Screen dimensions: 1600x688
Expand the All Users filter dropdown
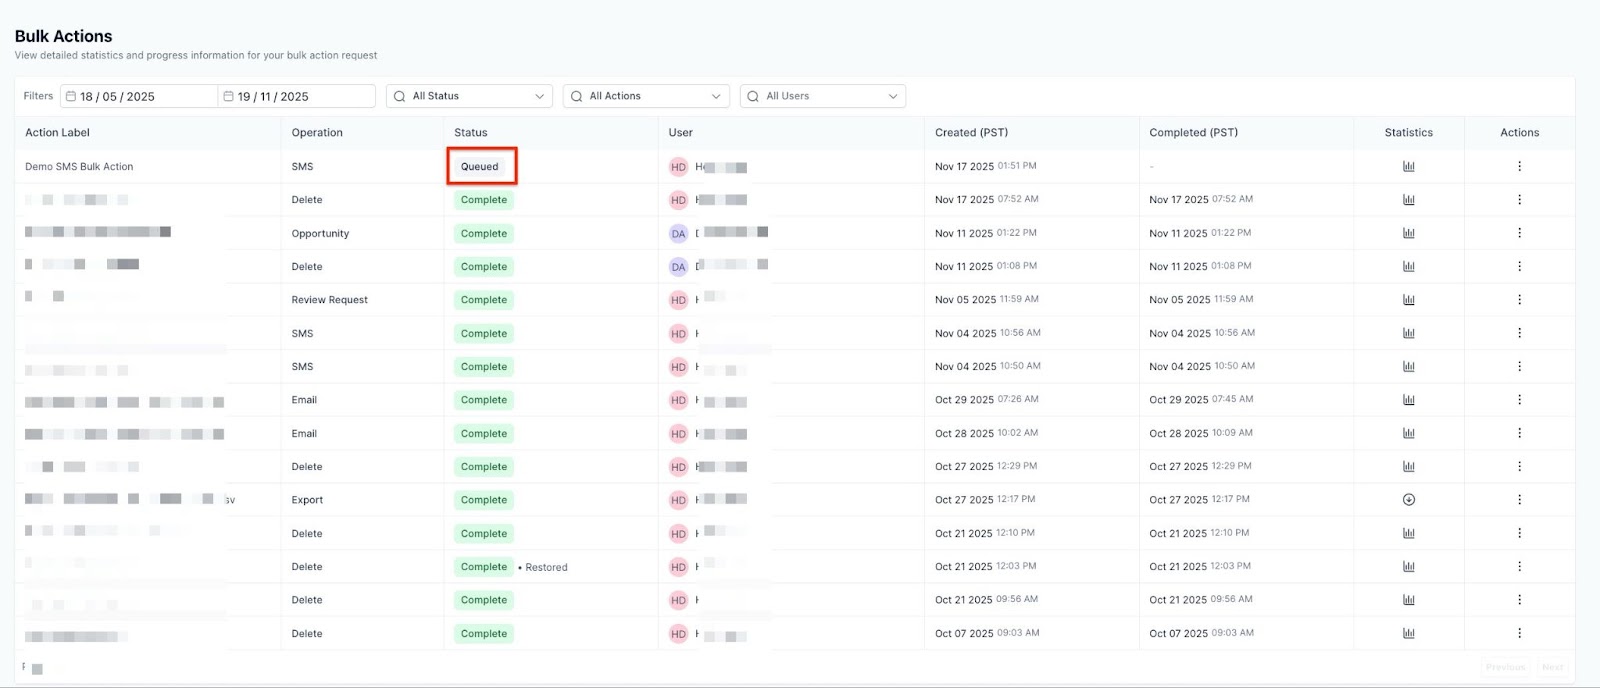[823, 96]
